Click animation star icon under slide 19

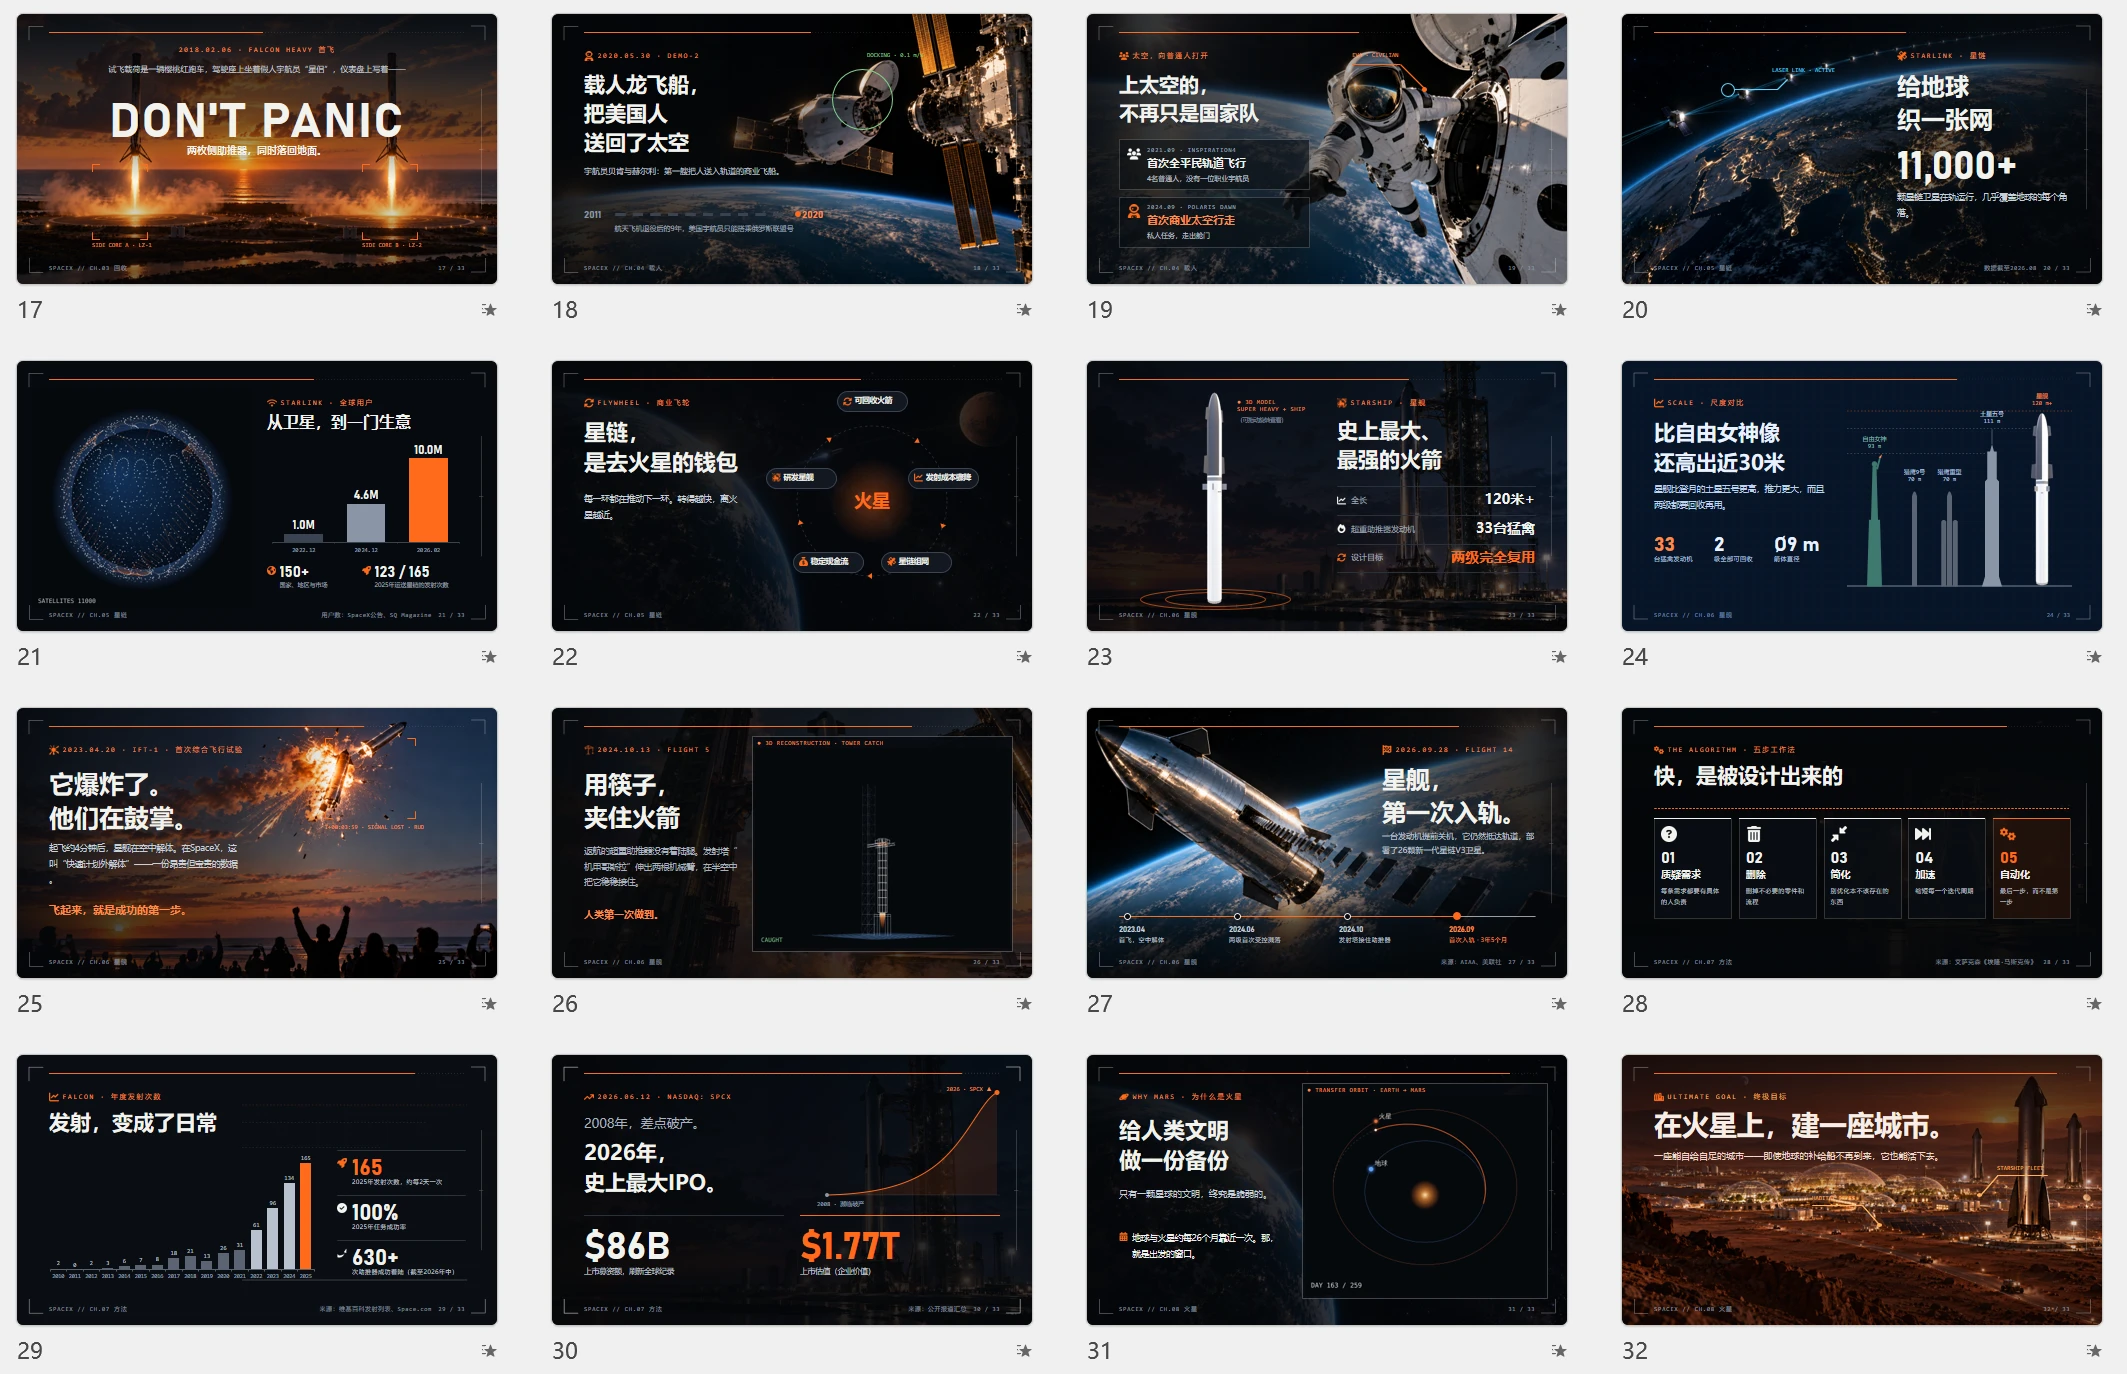(x=1559, y=310)
